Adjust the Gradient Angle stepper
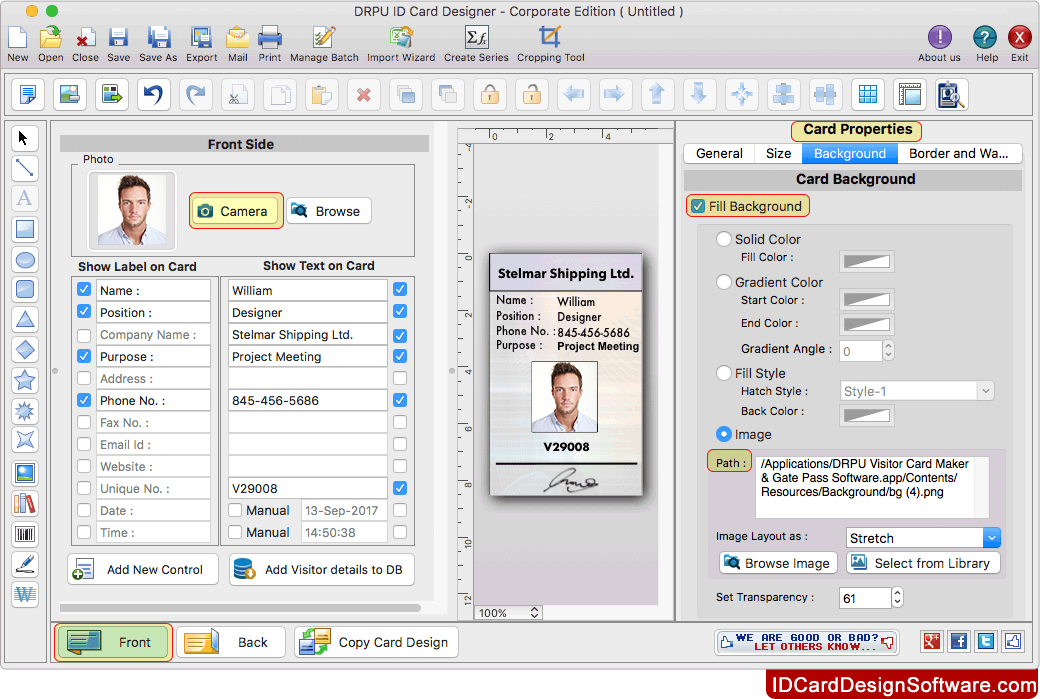This screenshot has height=699, width=1040. point(888,350)
